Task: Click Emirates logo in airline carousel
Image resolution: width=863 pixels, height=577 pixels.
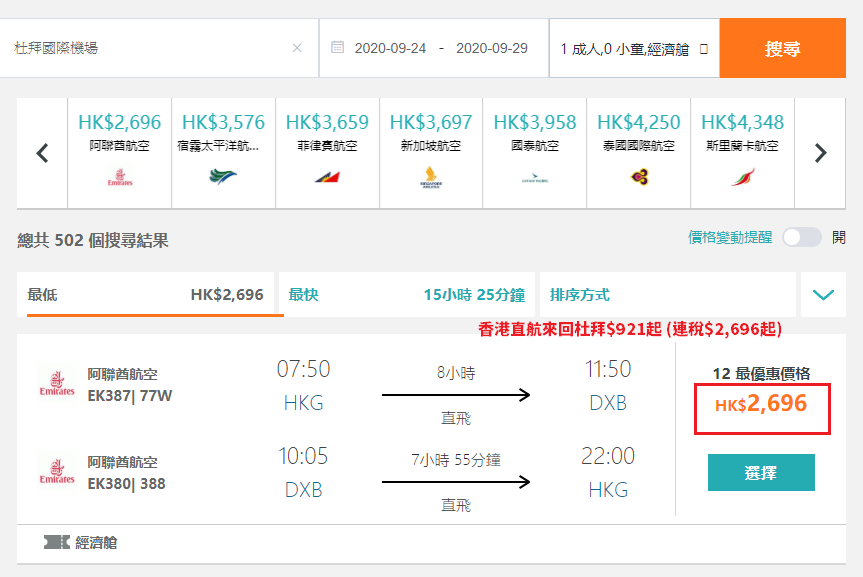Action: [x=120, y=178]
